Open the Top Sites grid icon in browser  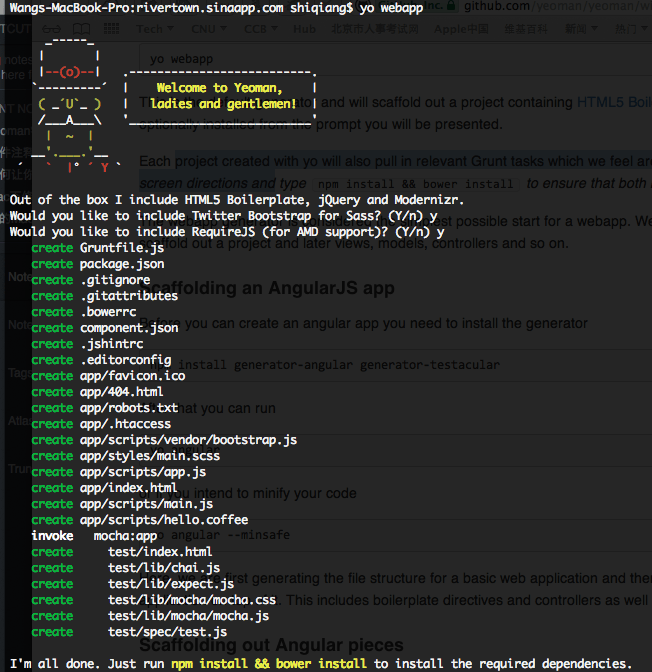coord(111,29)
